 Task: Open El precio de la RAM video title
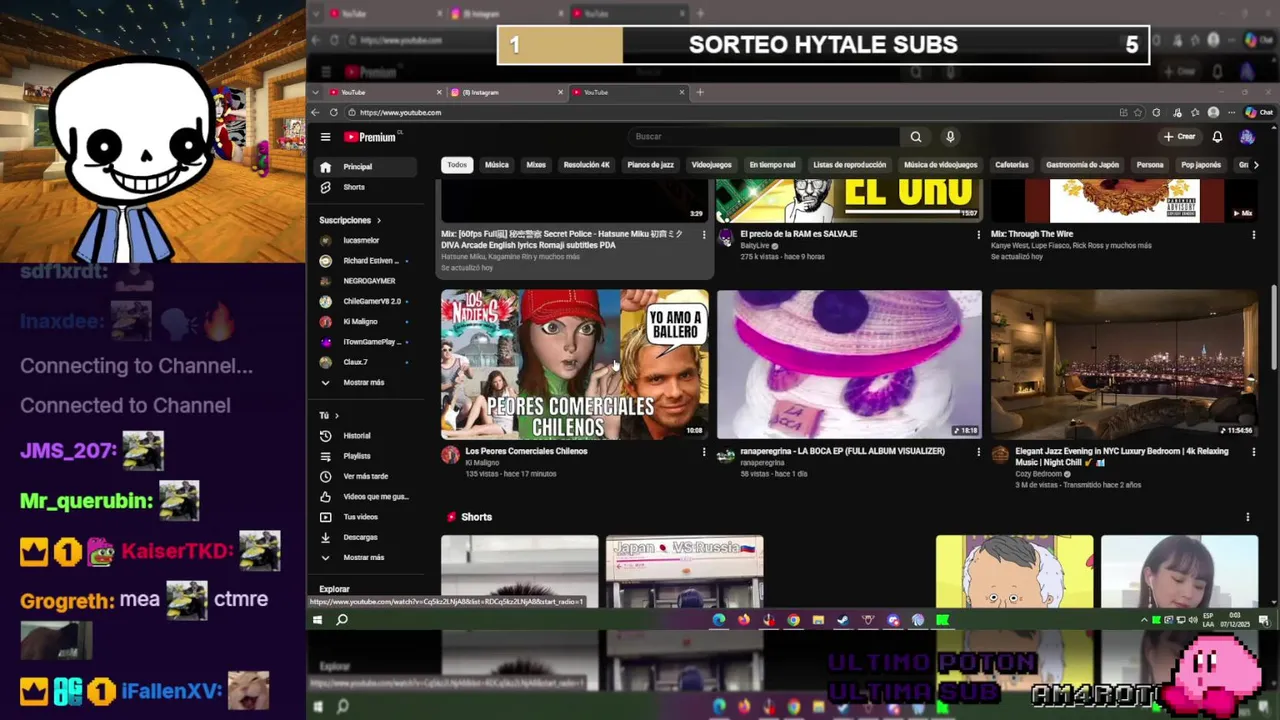point(799,234)
